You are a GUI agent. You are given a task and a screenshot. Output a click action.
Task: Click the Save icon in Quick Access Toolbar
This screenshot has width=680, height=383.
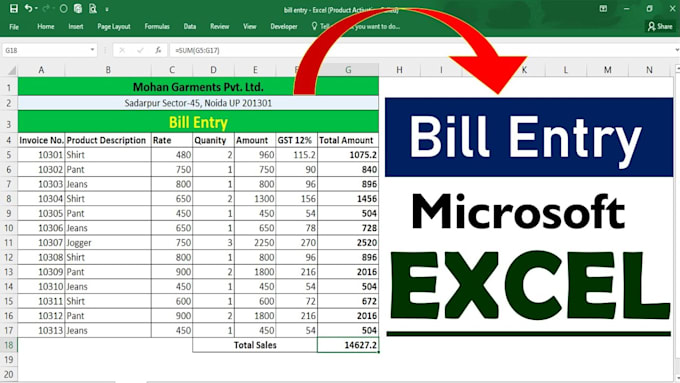click(14, 8)
